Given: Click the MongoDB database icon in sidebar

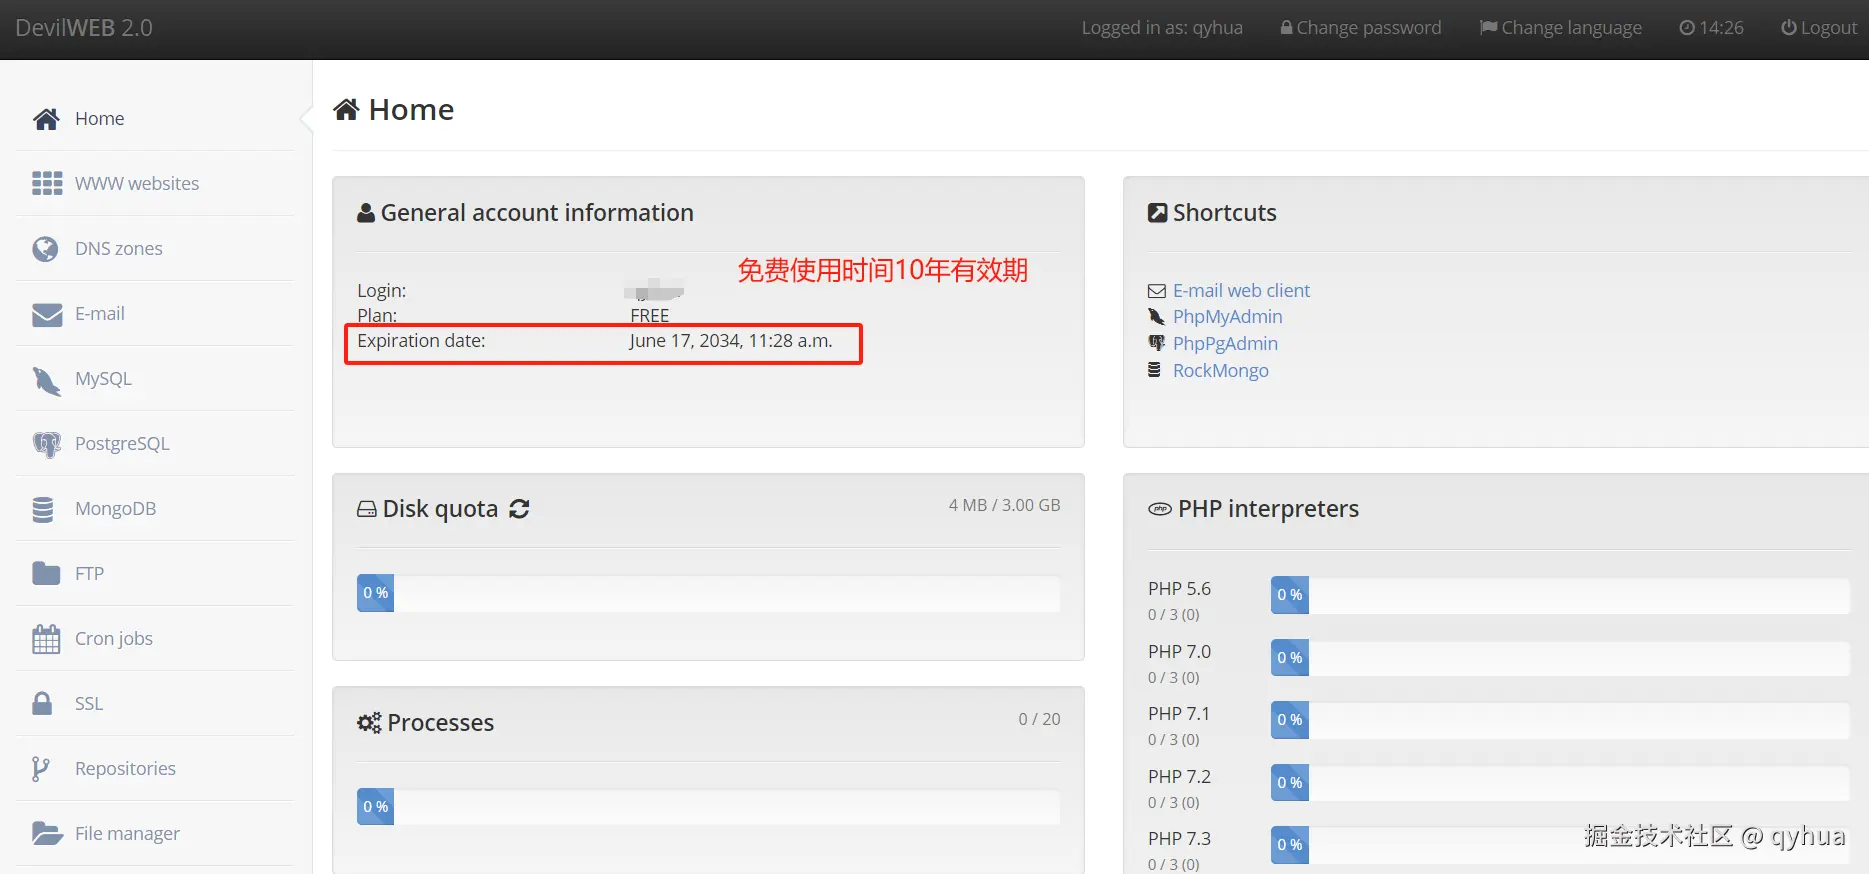Looking at the screenshot, I should click(x=43, y=509).
